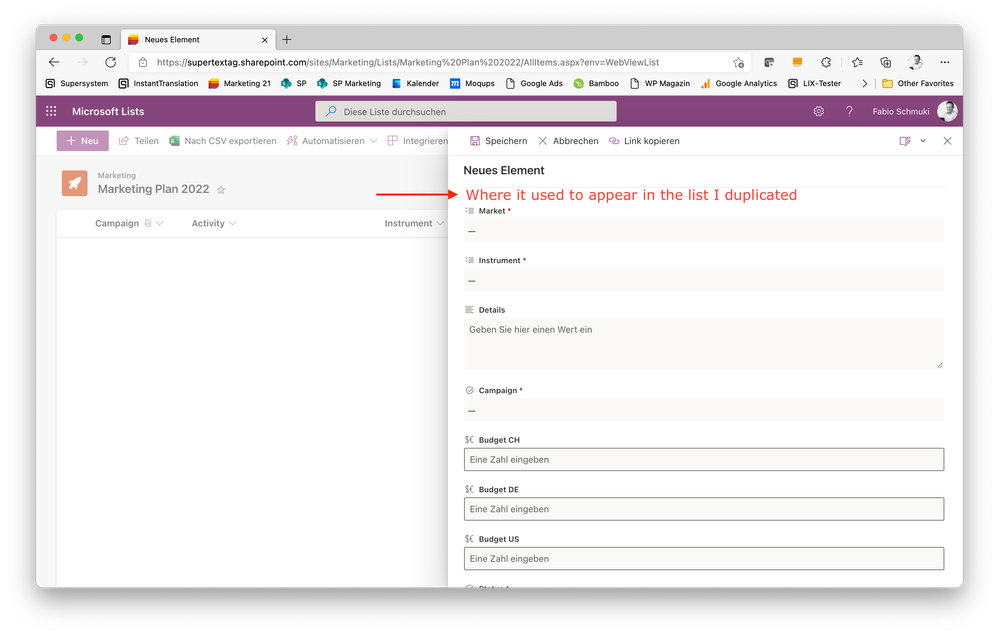Add page to favorites star in address bar
Viewport: 999px width, 635px height.
tap(738, 62)
